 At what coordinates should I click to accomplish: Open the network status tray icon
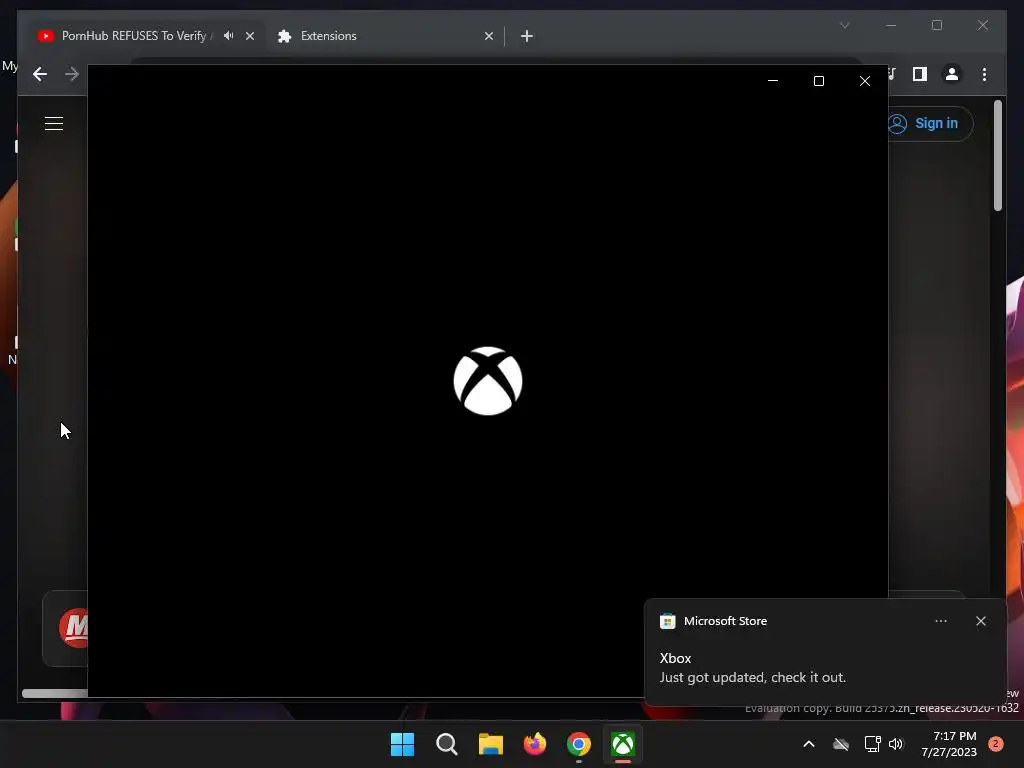(872, 744)
